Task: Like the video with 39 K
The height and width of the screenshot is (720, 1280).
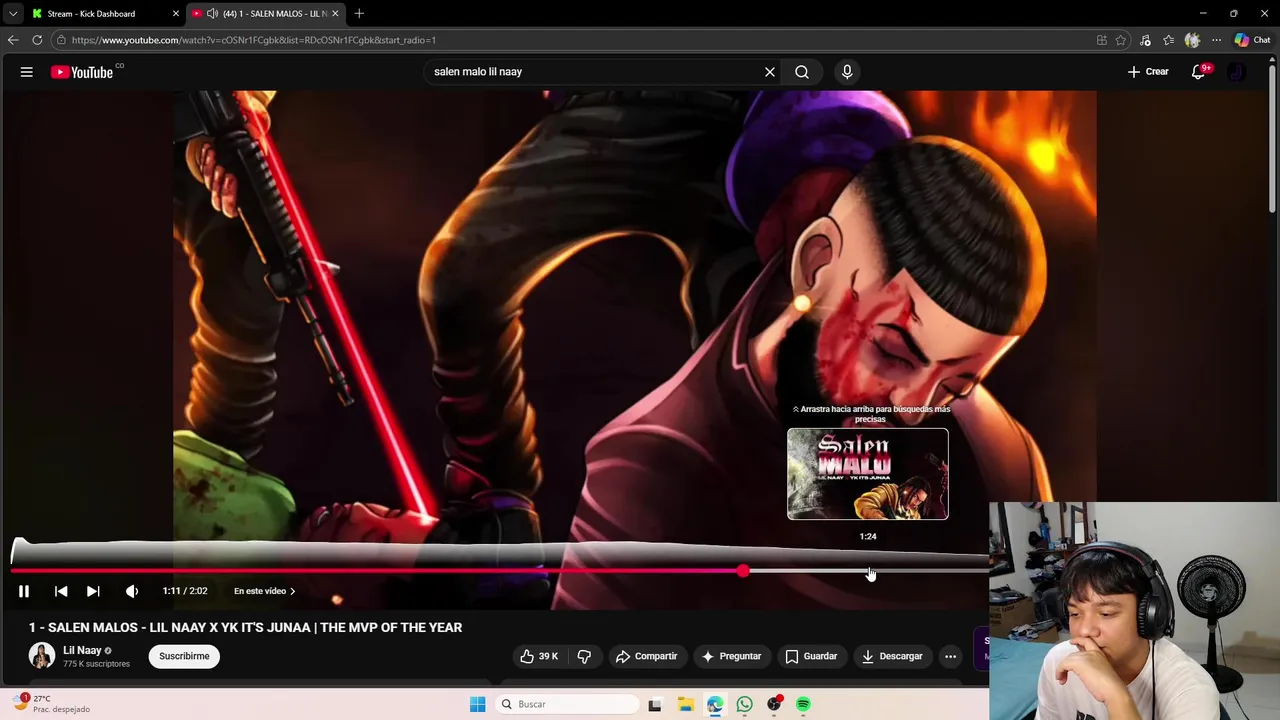Action: [x=539, y=656]
